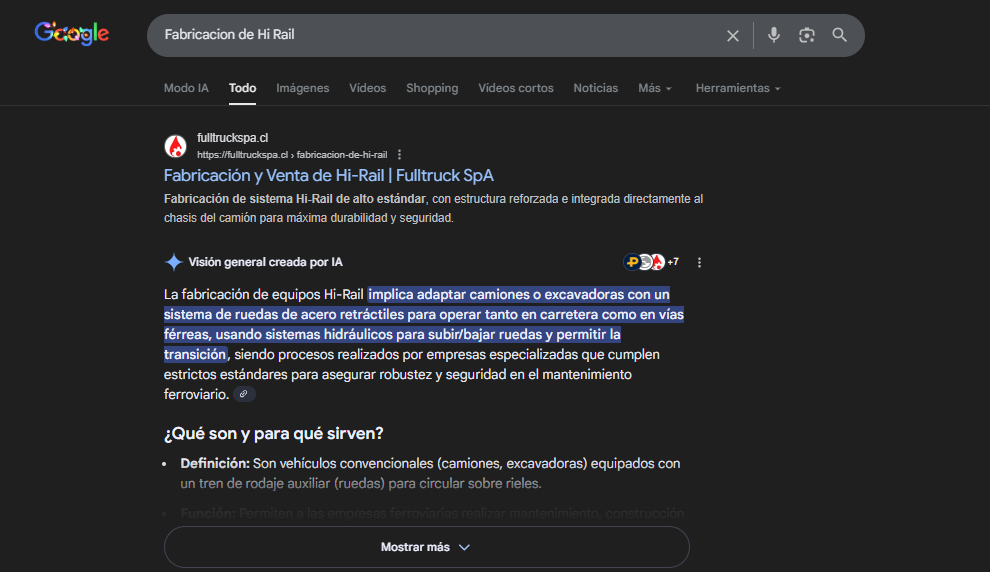Switch to Modo IA tab
990x572 pixels.
point(186,88)
